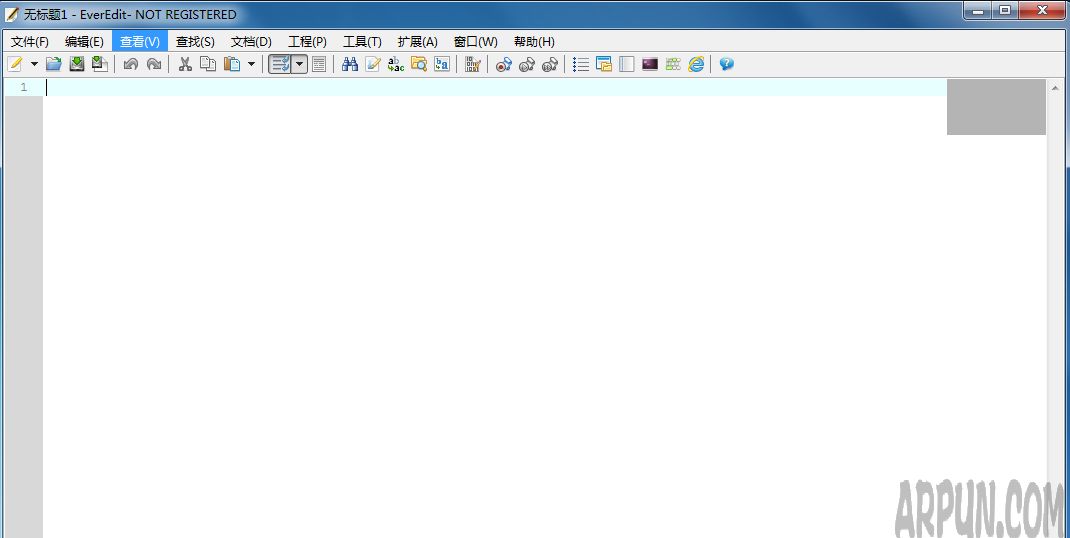This screenshot has width=1070, height=538.
Task: Toggle the word wrap button
Action: (x=280, y=64)
